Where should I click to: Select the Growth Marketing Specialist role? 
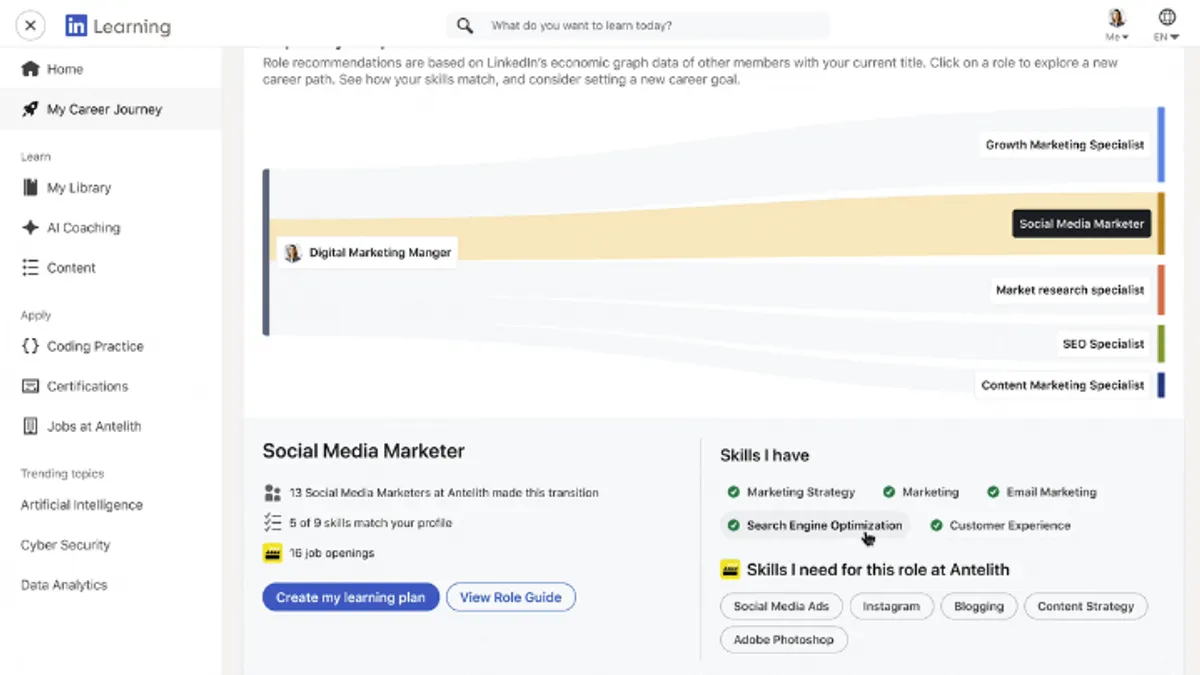pyautogui.click(x=1064, y=145)
